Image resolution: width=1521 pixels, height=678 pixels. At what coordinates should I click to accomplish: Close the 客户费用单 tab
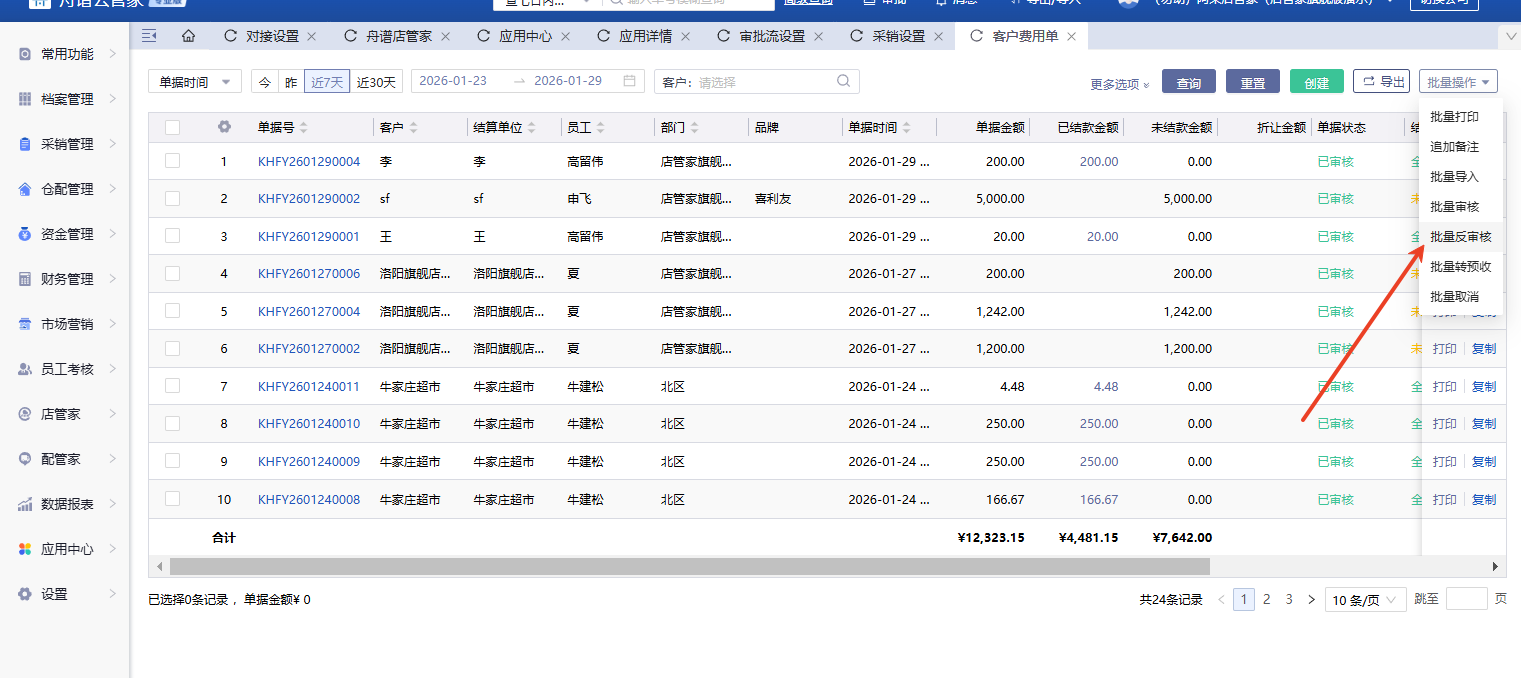tap(1071, 36)
